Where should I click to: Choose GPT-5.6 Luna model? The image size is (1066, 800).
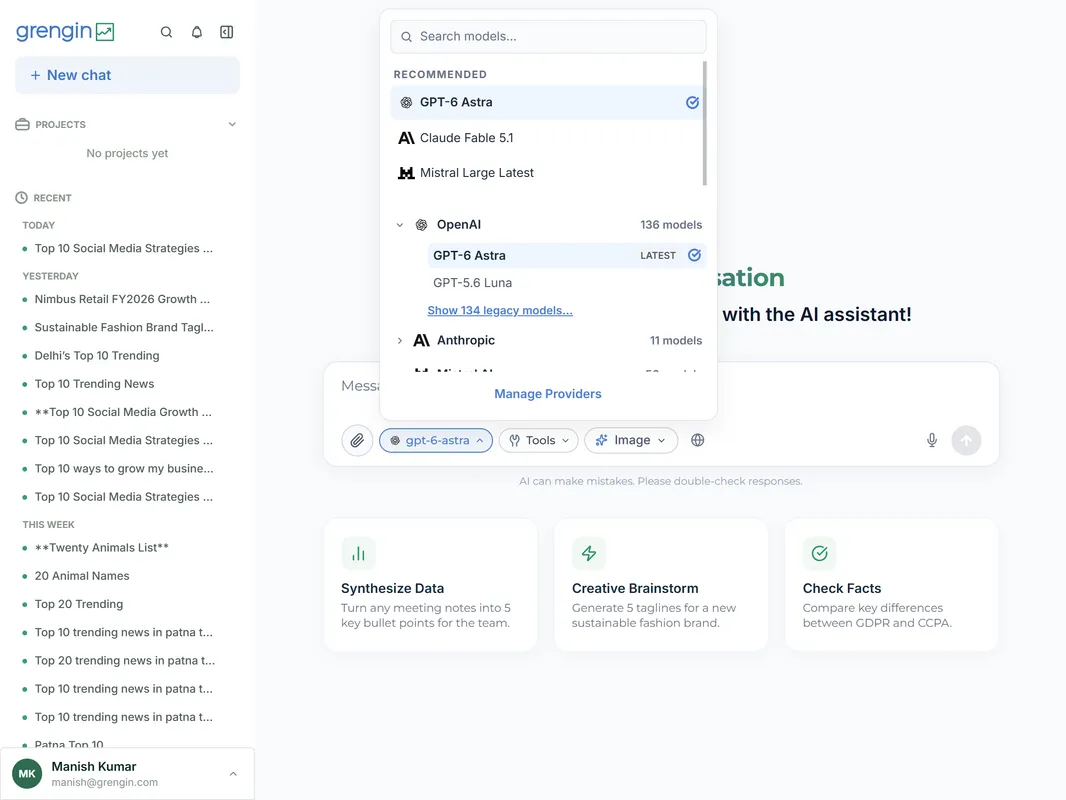567,283
